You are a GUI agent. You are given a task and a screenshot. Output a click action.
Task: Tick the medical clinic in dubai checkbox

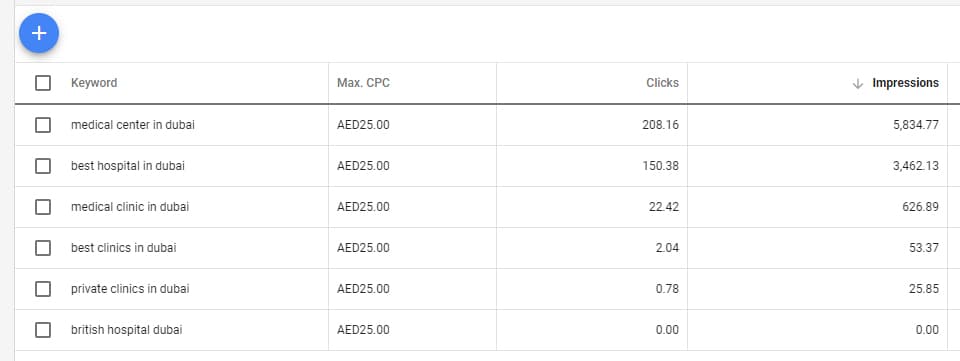(x=43, y=207)
